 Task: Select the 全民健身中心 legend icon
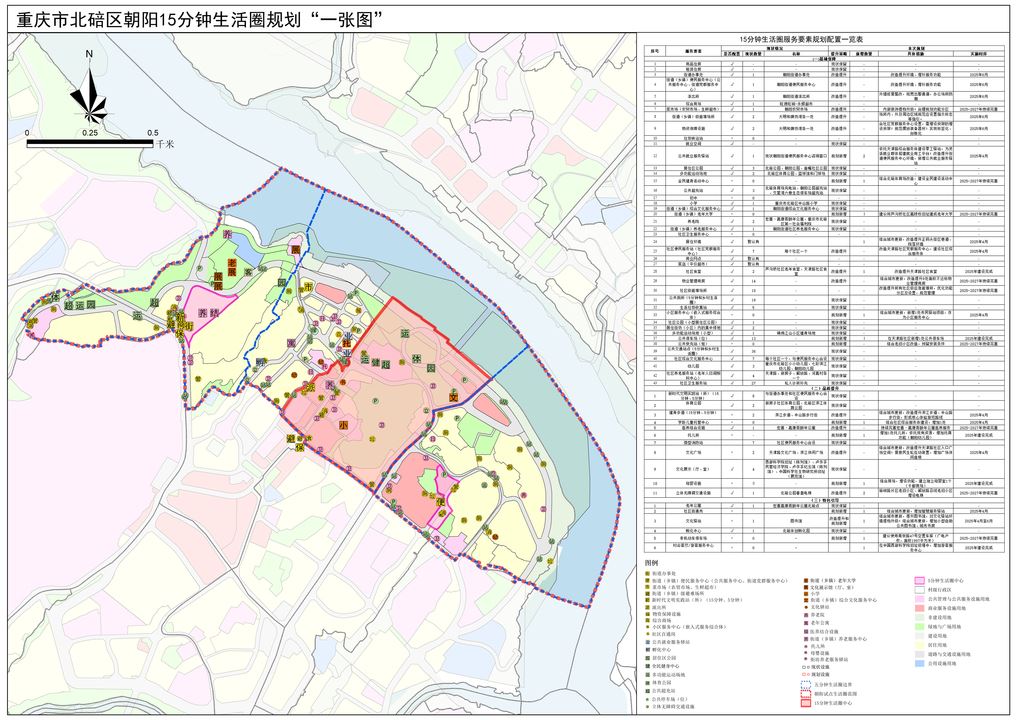647,666
